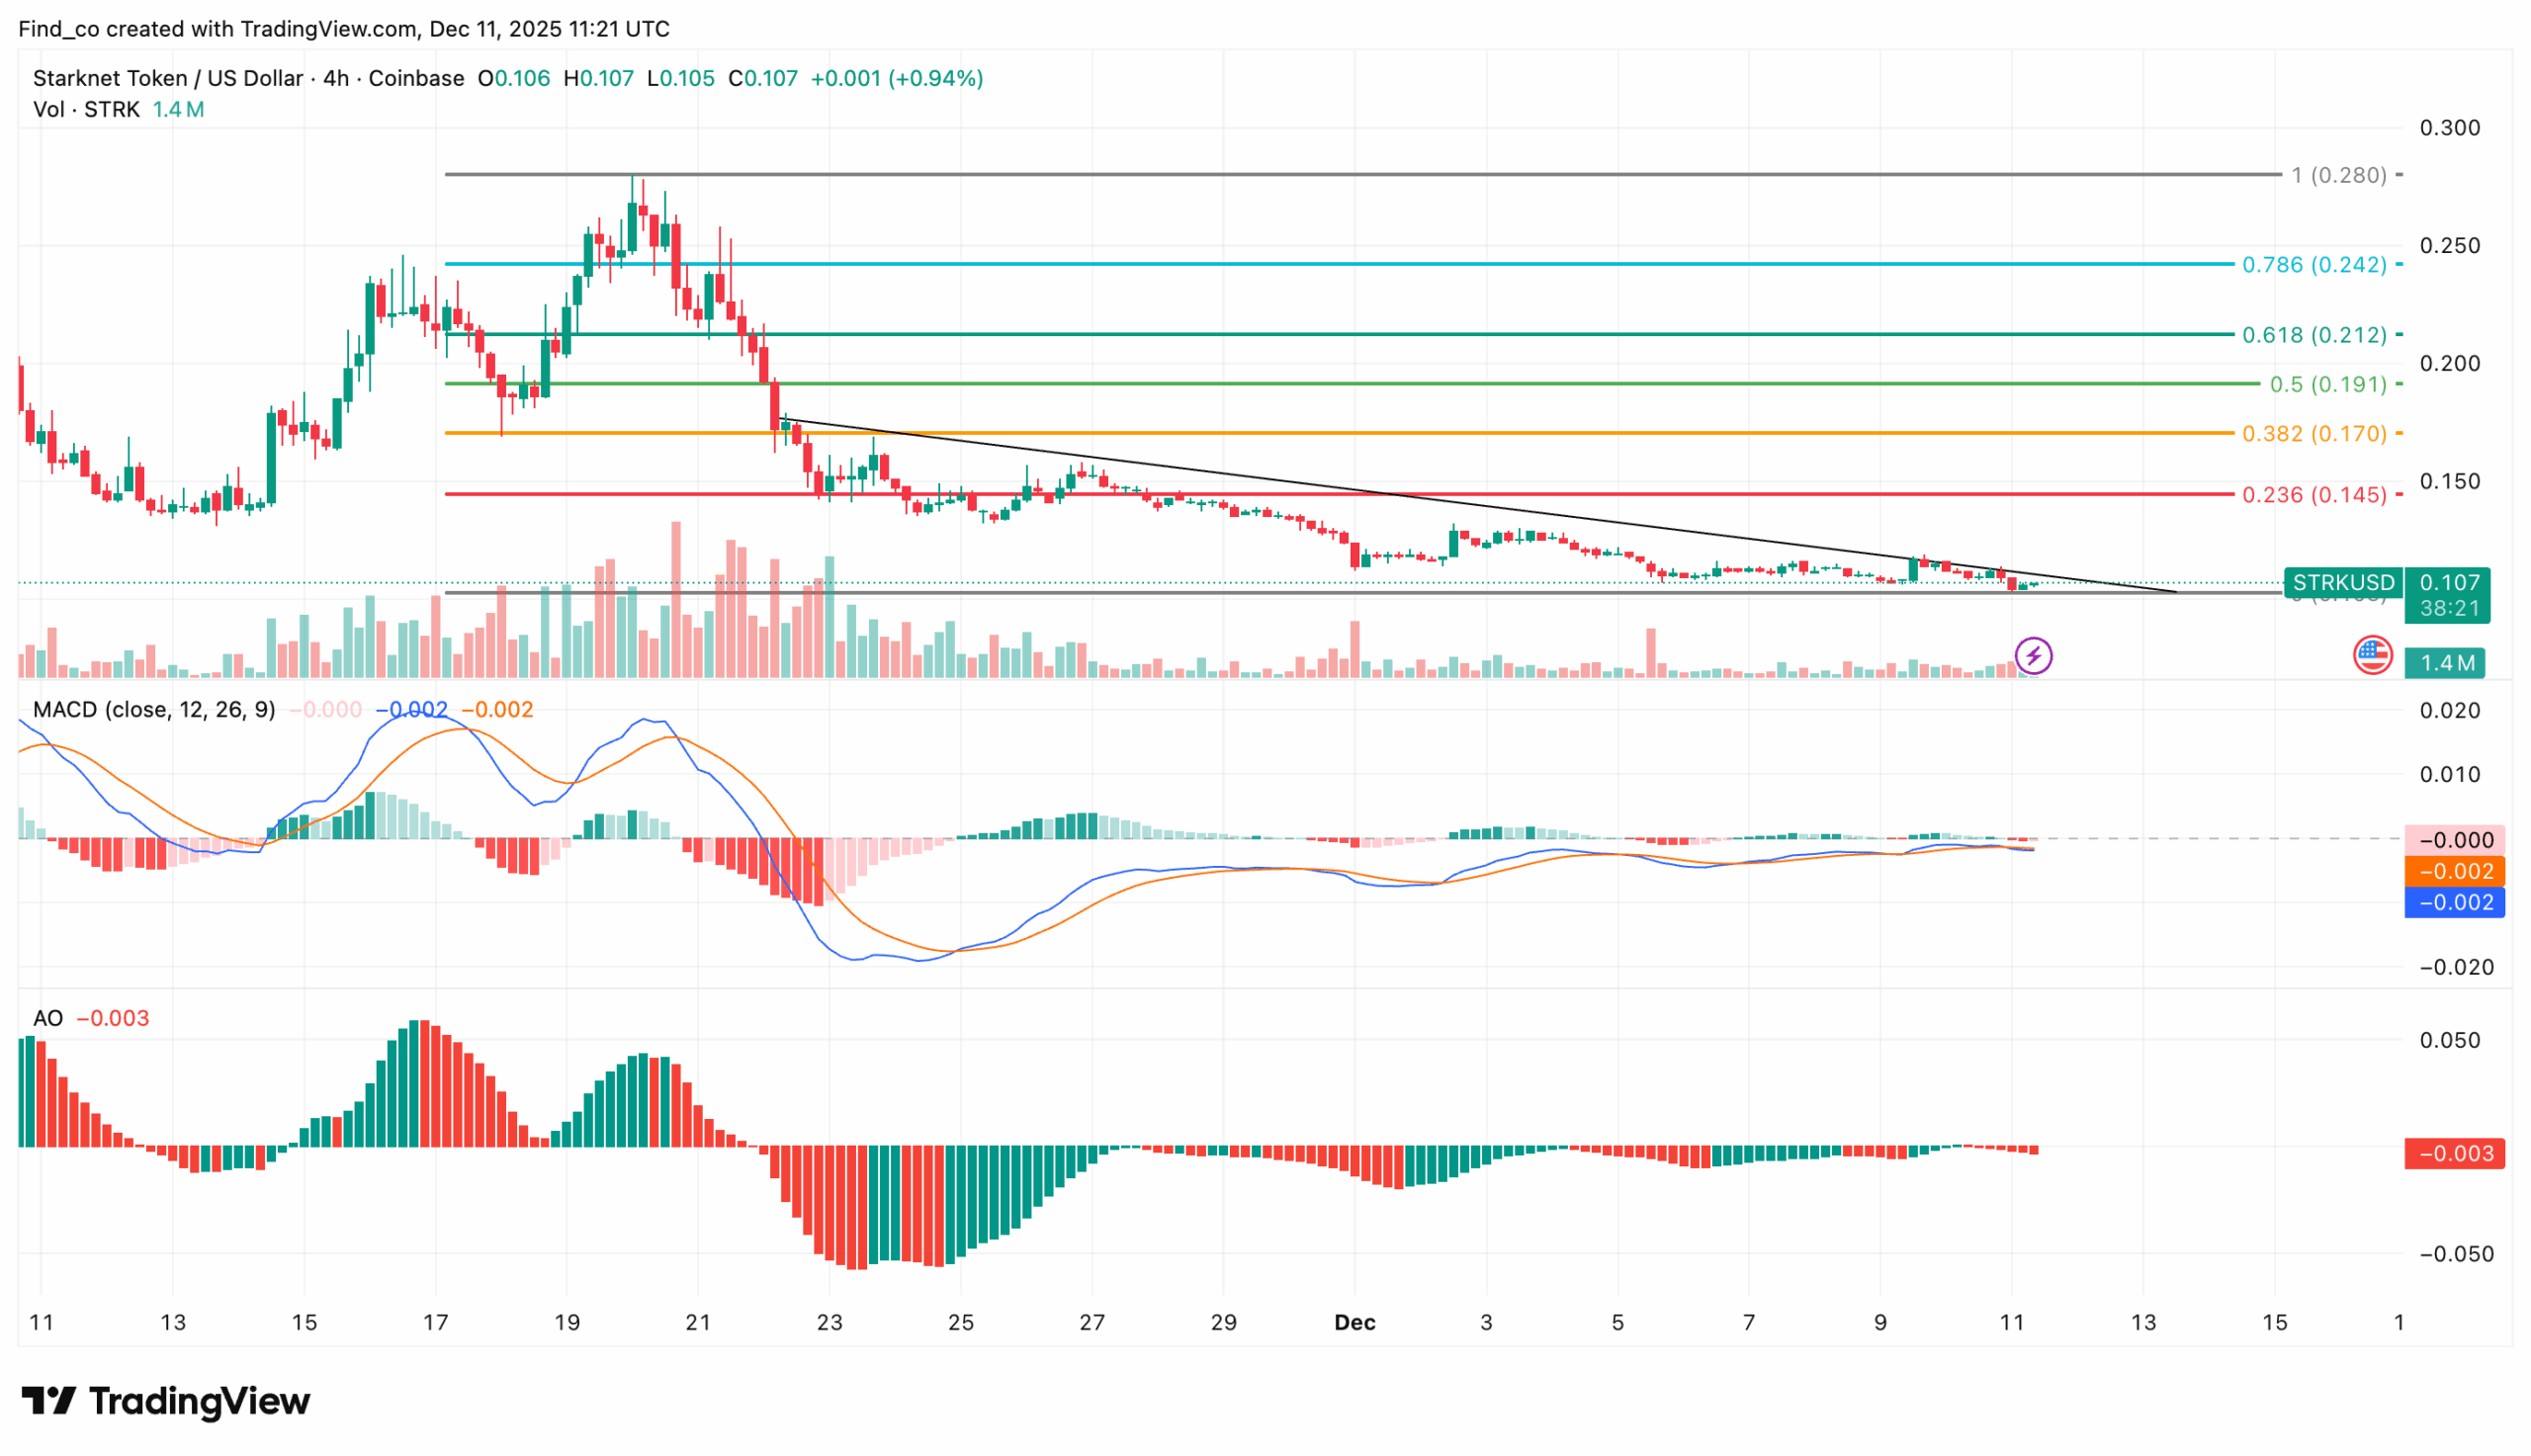Click the 'AO' indicator label
Screen dimensions: 2531x1456
[48, 1018]
